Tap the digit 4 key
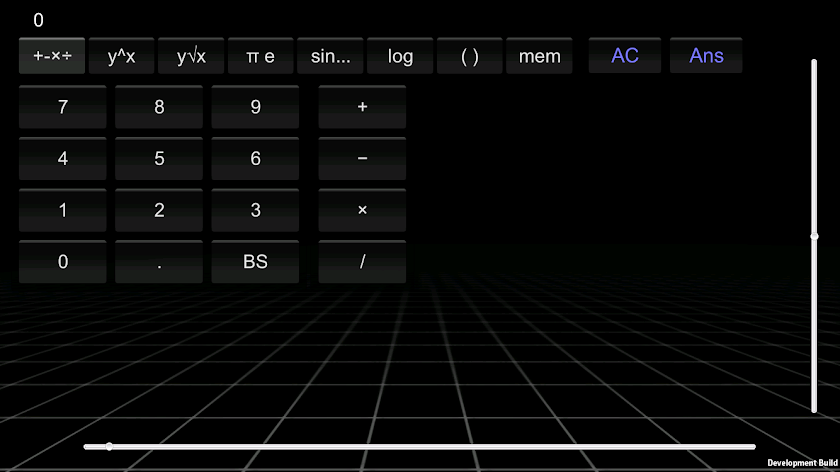 (x=63, y=159)
